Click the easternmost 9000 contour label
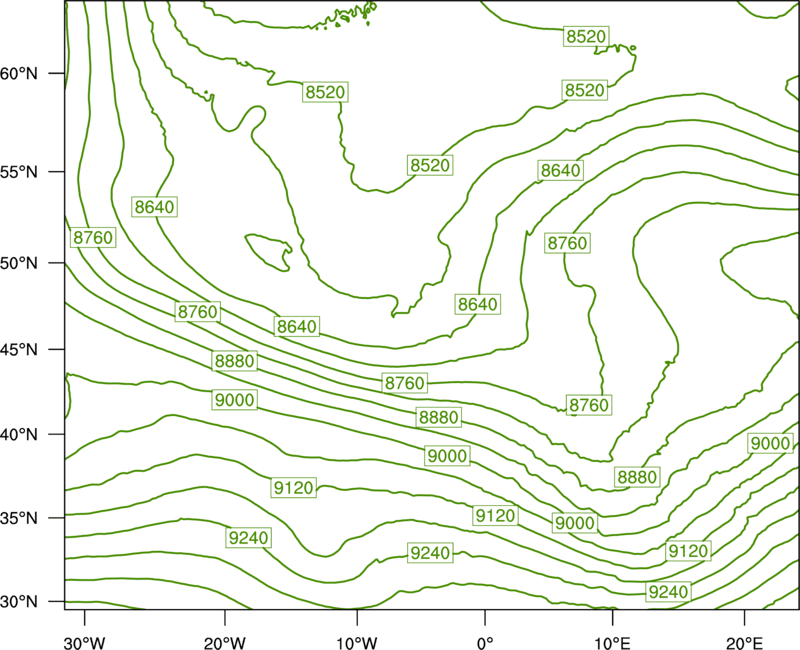 pos(771,443)
